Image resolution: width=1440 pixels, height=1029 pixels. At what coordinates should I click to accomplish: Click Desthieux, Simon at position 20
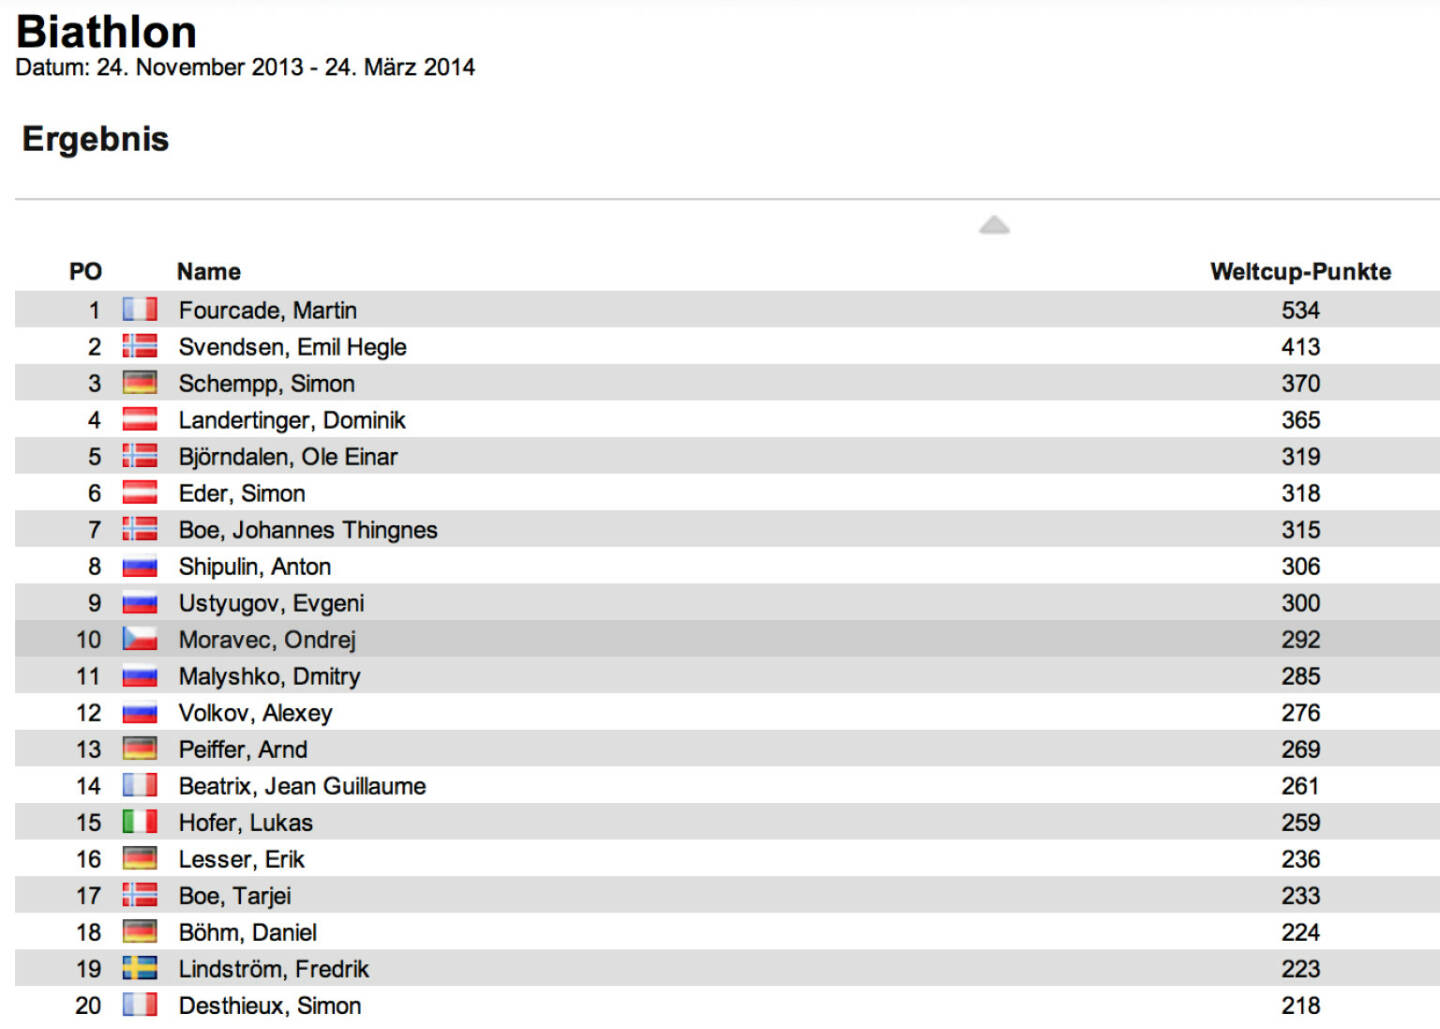pyautogui.click(x=270, y=1005)
